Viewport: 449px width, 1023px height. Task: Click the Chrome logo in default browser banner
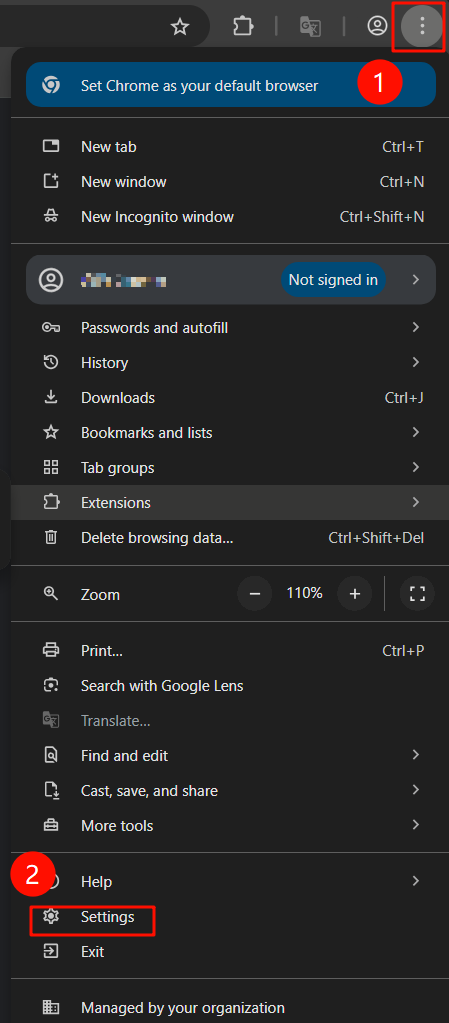tap(51, 85)
